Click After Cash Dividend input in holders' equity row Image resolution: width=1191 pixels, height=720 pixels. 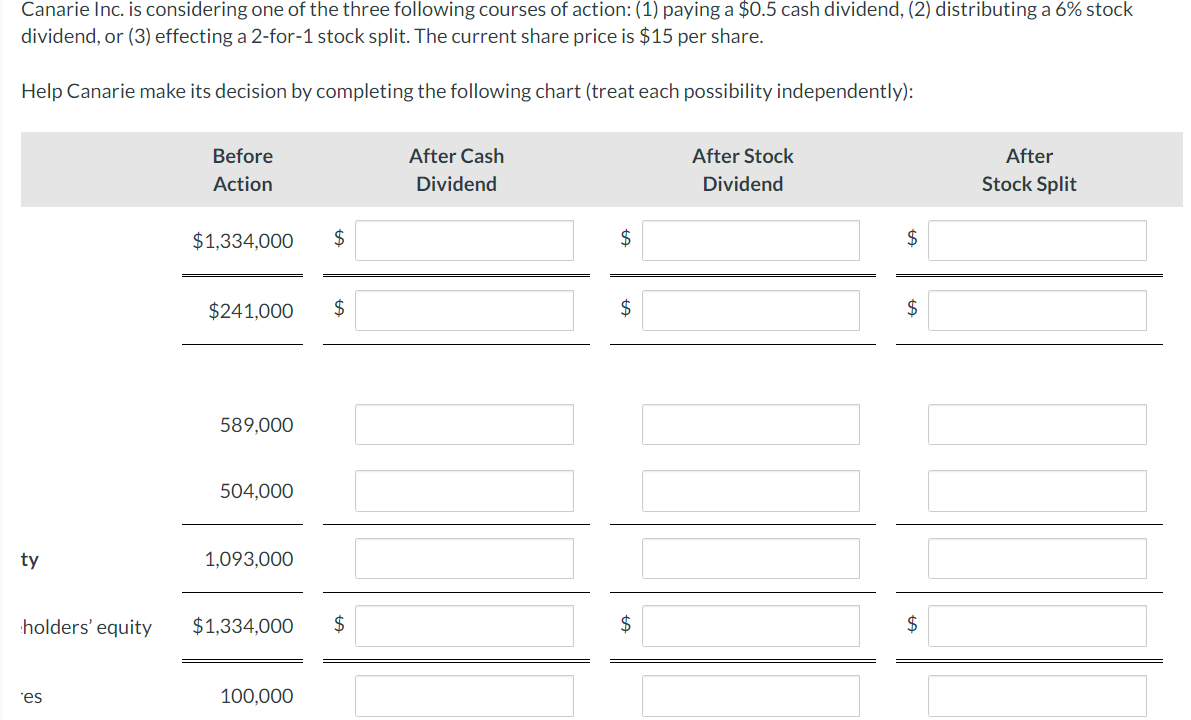click(464, 626)
